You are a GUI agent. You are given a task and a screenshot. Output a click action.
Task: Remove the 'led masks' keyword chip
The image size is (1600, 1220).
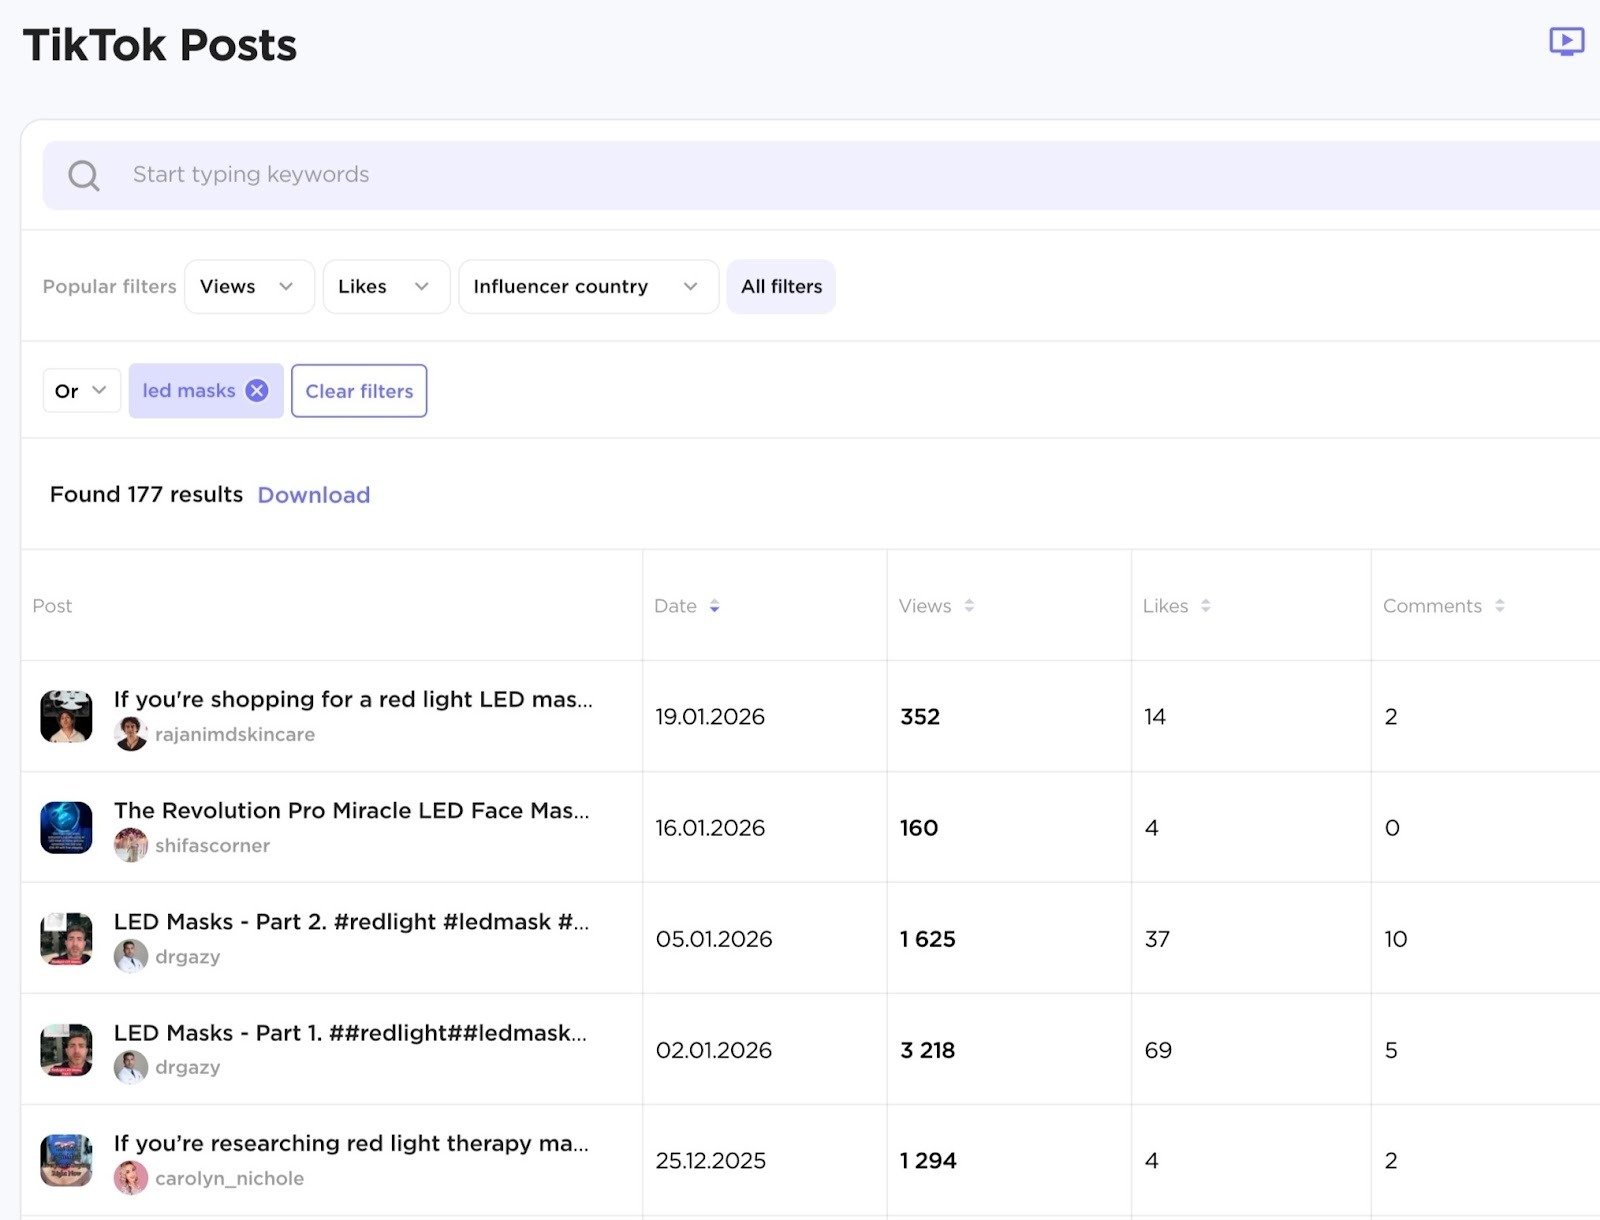point(257,390)
